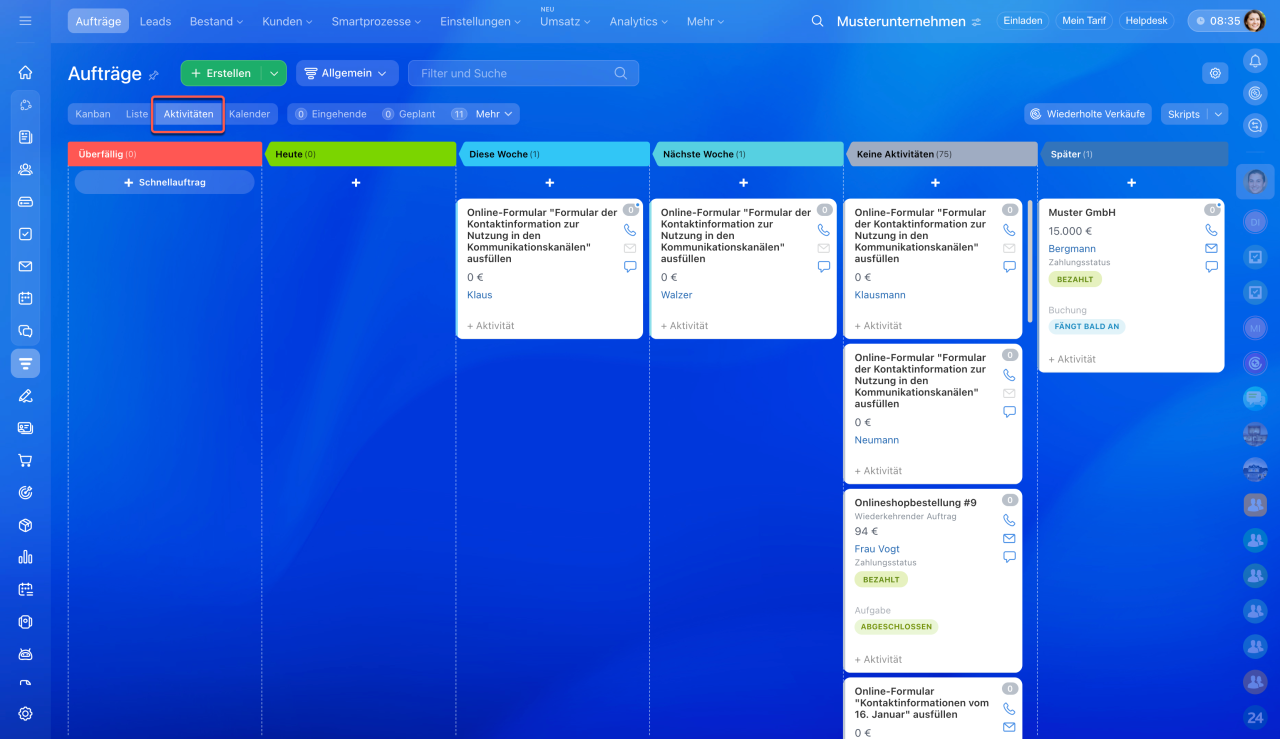
Task: Open the mail envelope icon in left sidebar
Action: (x=25, y=266)
